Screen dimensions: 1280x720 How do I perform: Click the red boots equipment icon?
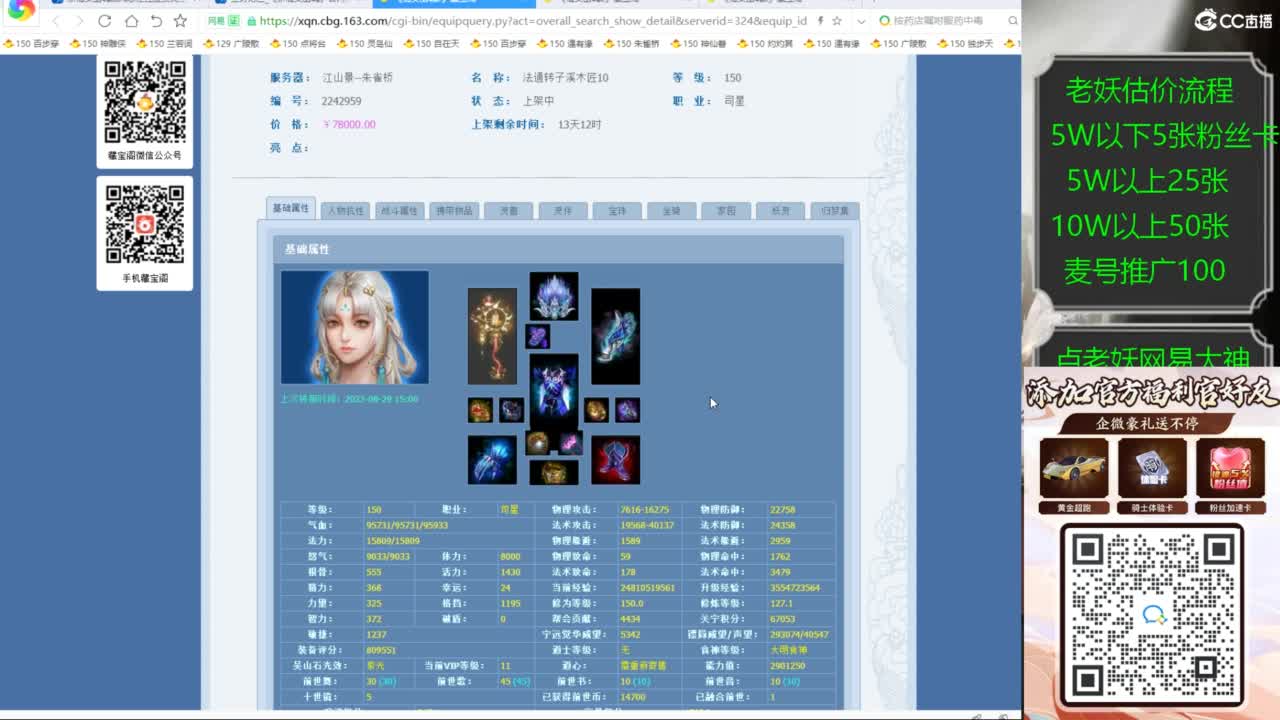(615, 460)
